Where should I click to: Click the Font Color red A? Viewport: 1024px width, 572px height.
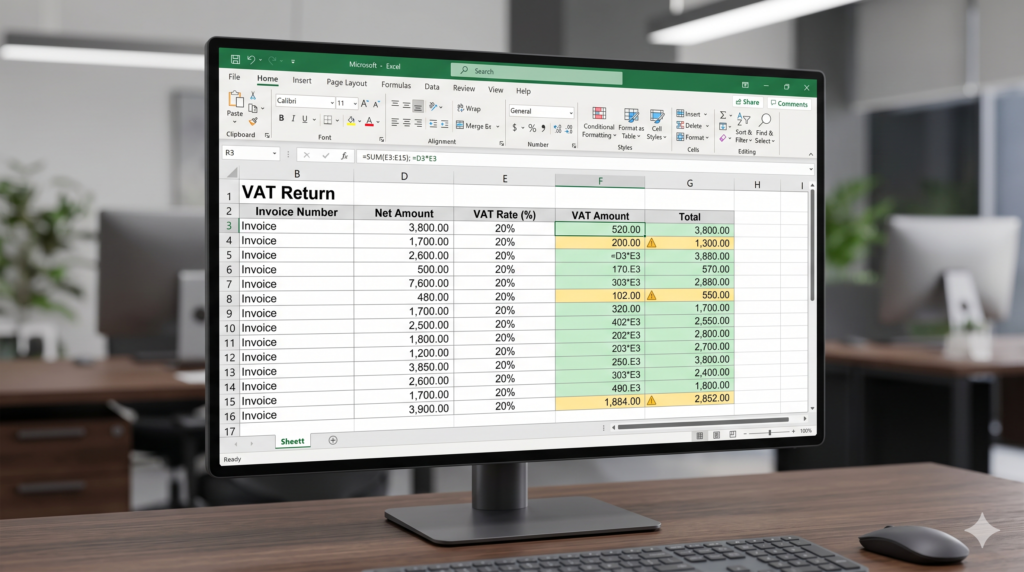point(369,121)
